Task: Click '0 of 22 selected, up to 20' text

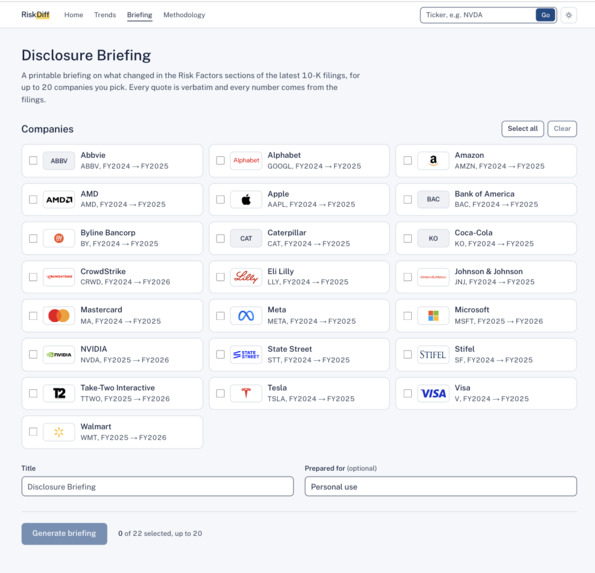Action: pyautogui.click(x=160, y=534)
